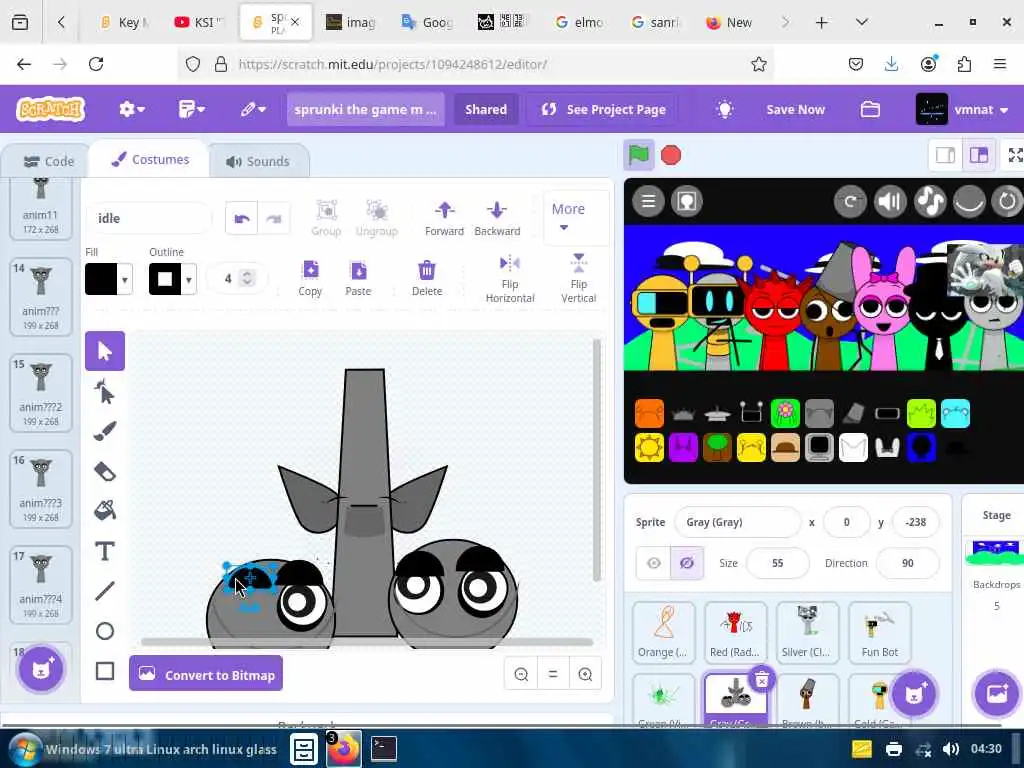Screen dimensions: 1024x768
Task: Switch to the New Firefox tab
Action: pos(729,22)
